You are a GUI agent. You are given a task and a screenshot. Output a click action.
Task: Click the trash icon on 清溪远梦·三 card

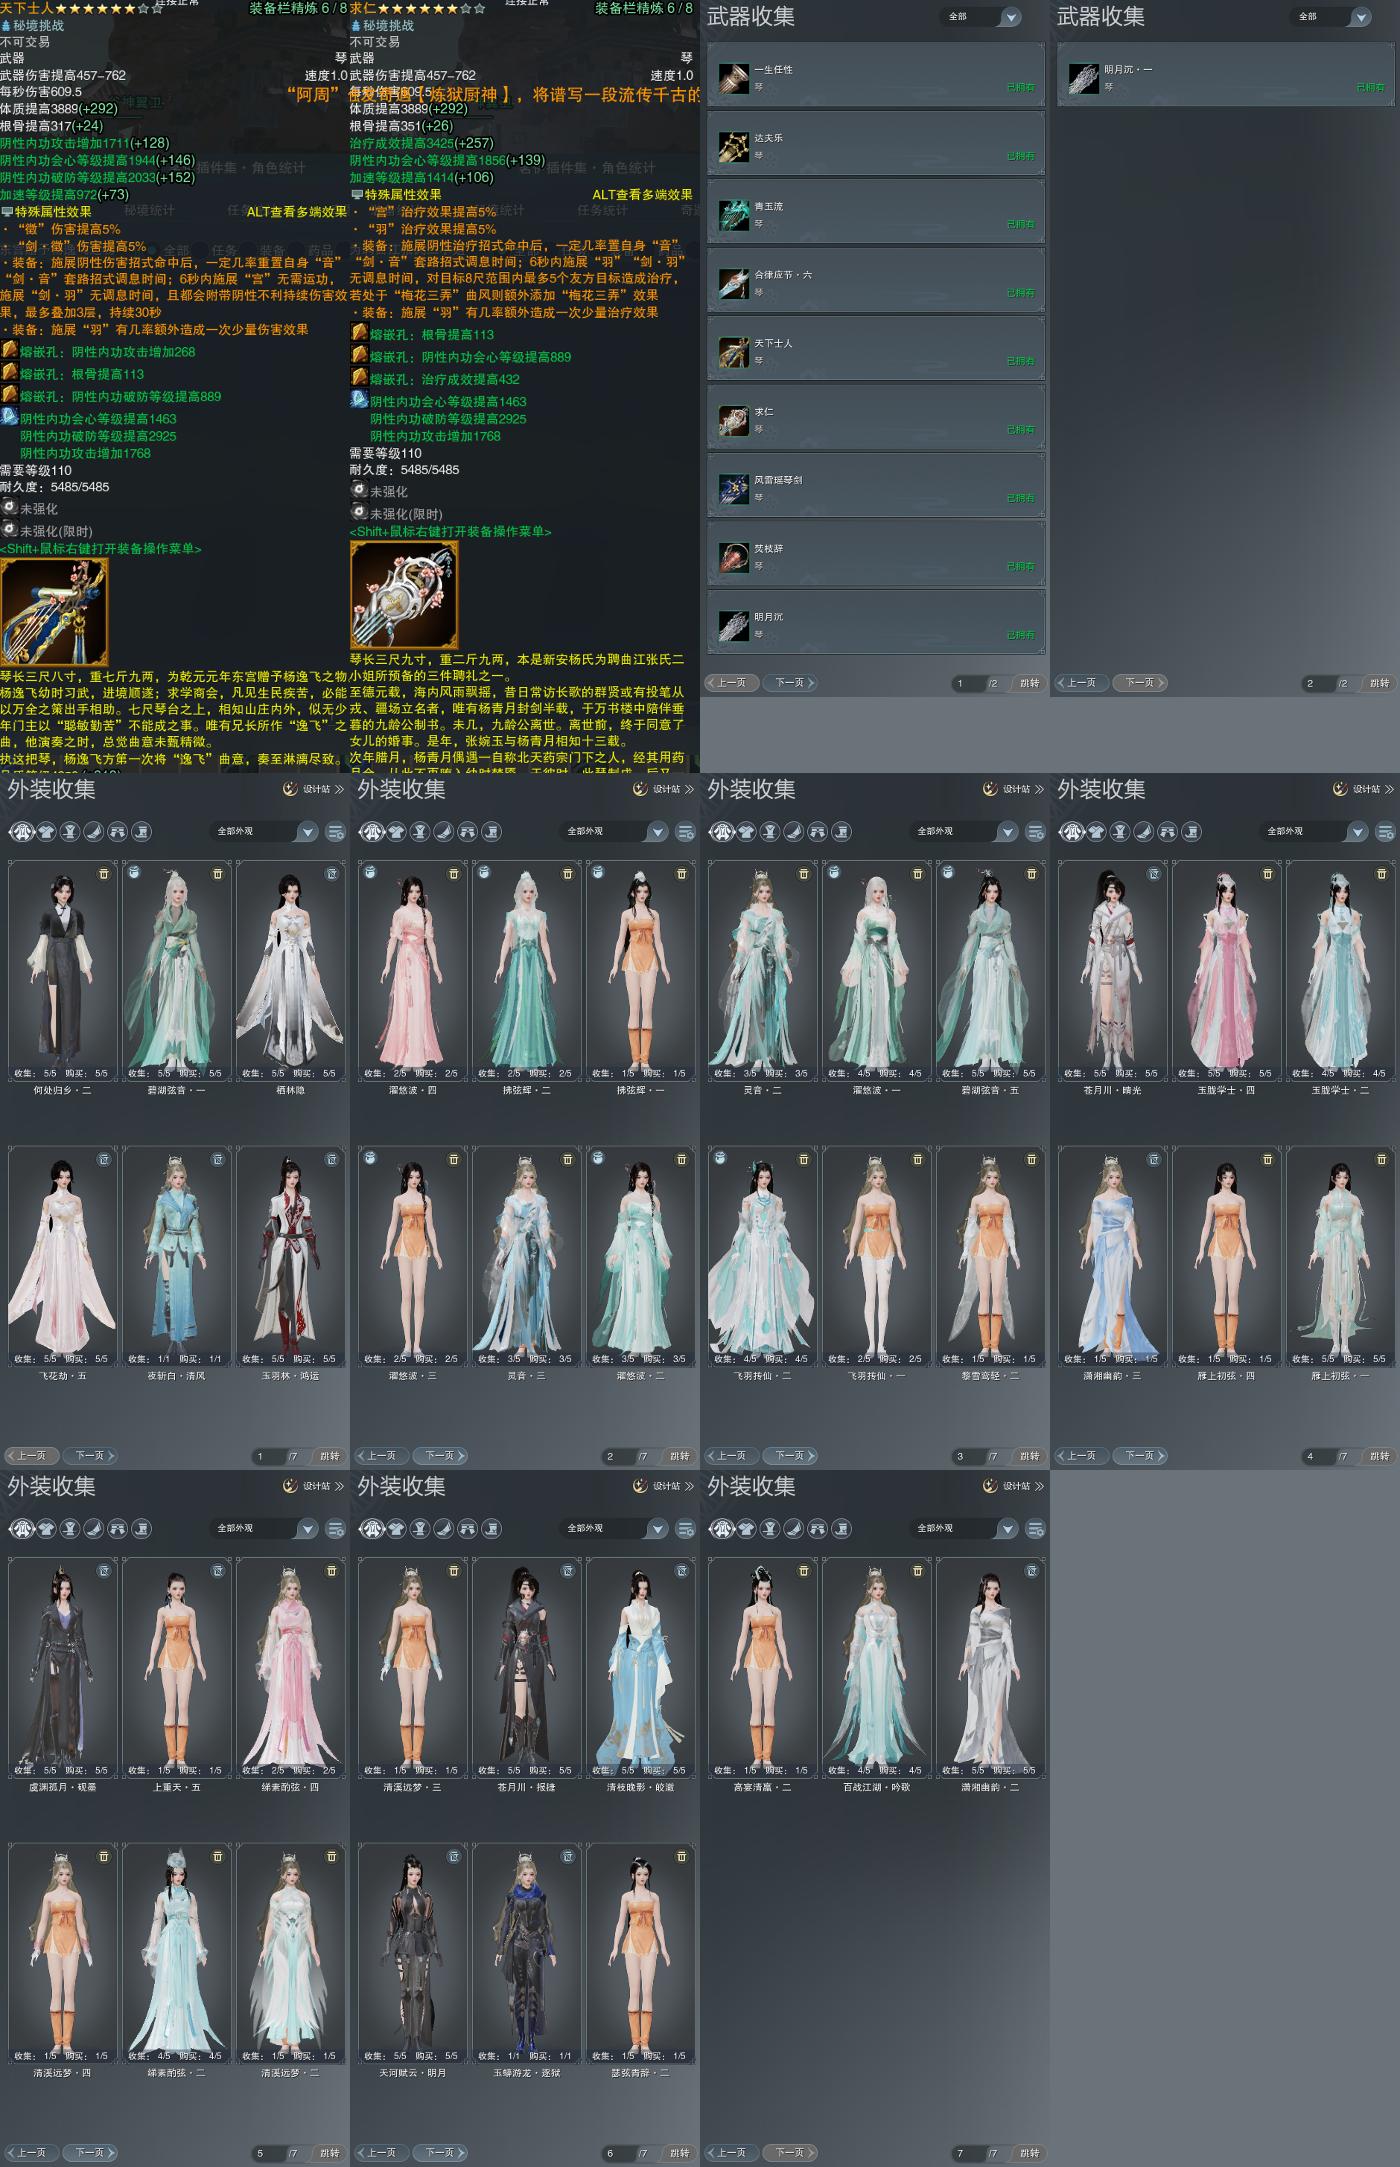point(454,1571)
